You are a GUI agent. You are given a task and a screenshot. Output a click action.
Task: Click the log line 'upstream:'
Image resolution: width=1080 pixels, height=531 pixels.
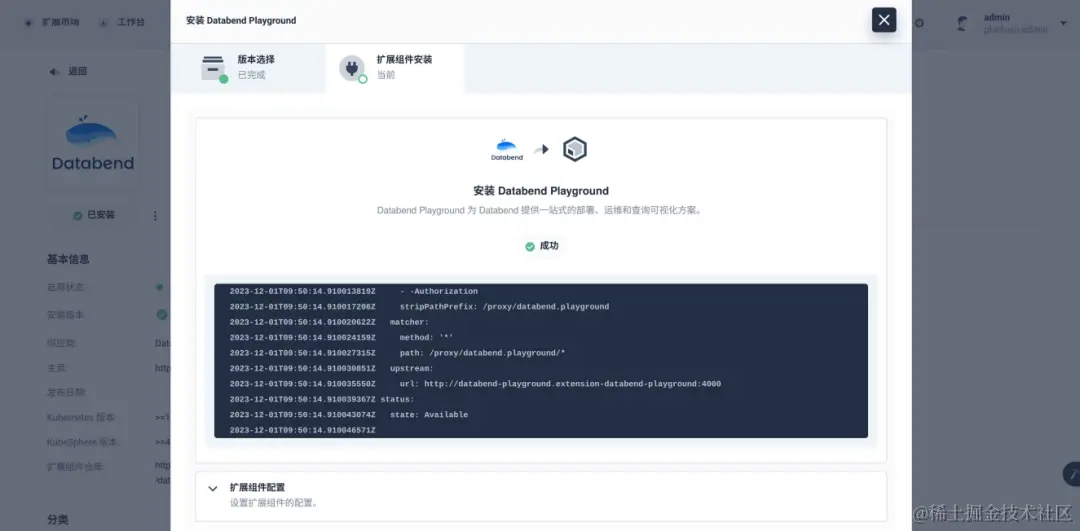pyautogui.click(x=331, y=368)
